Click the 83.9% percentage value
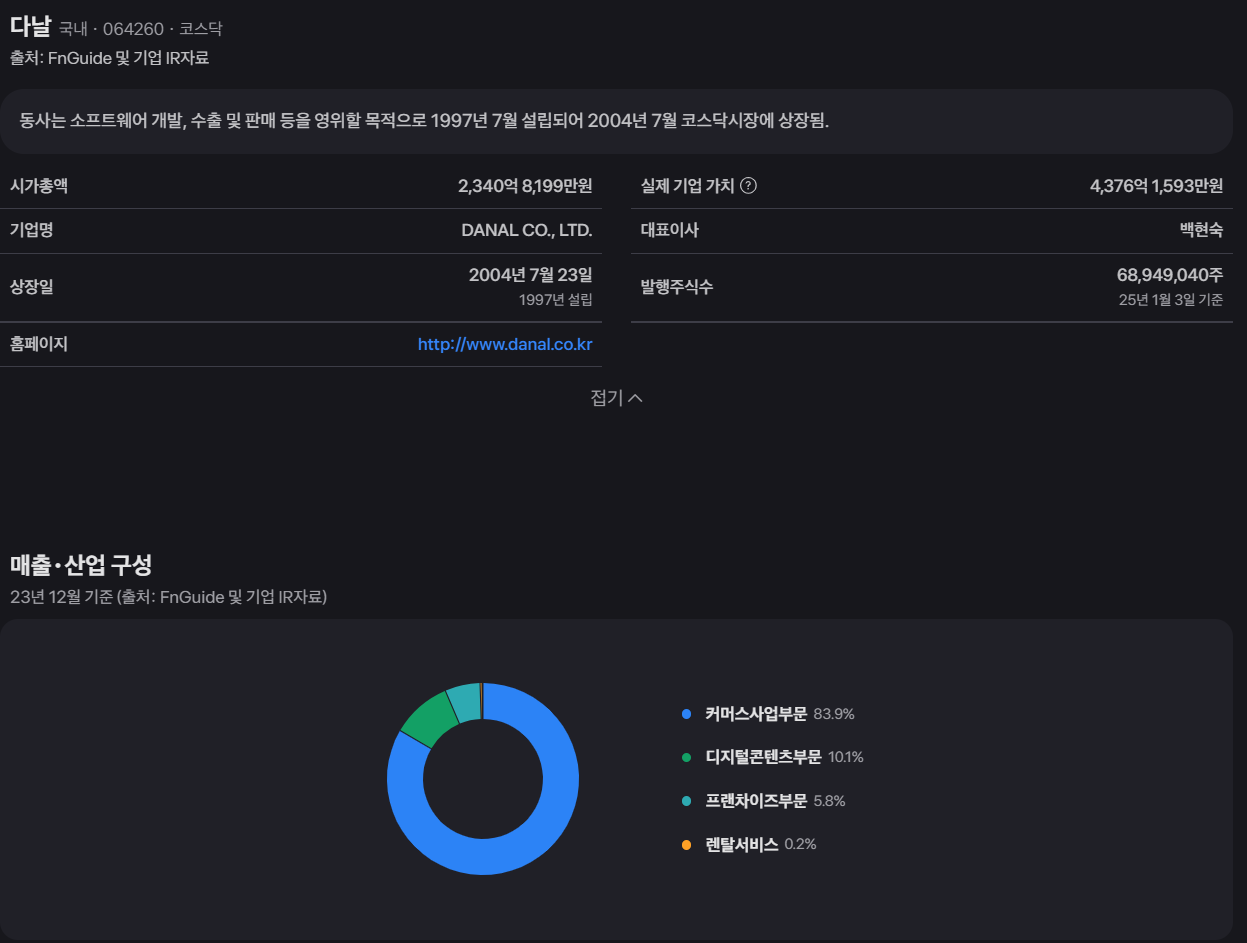Viewport: 1247px width, 943px height. pyautogui.click(x=834, y=714)
